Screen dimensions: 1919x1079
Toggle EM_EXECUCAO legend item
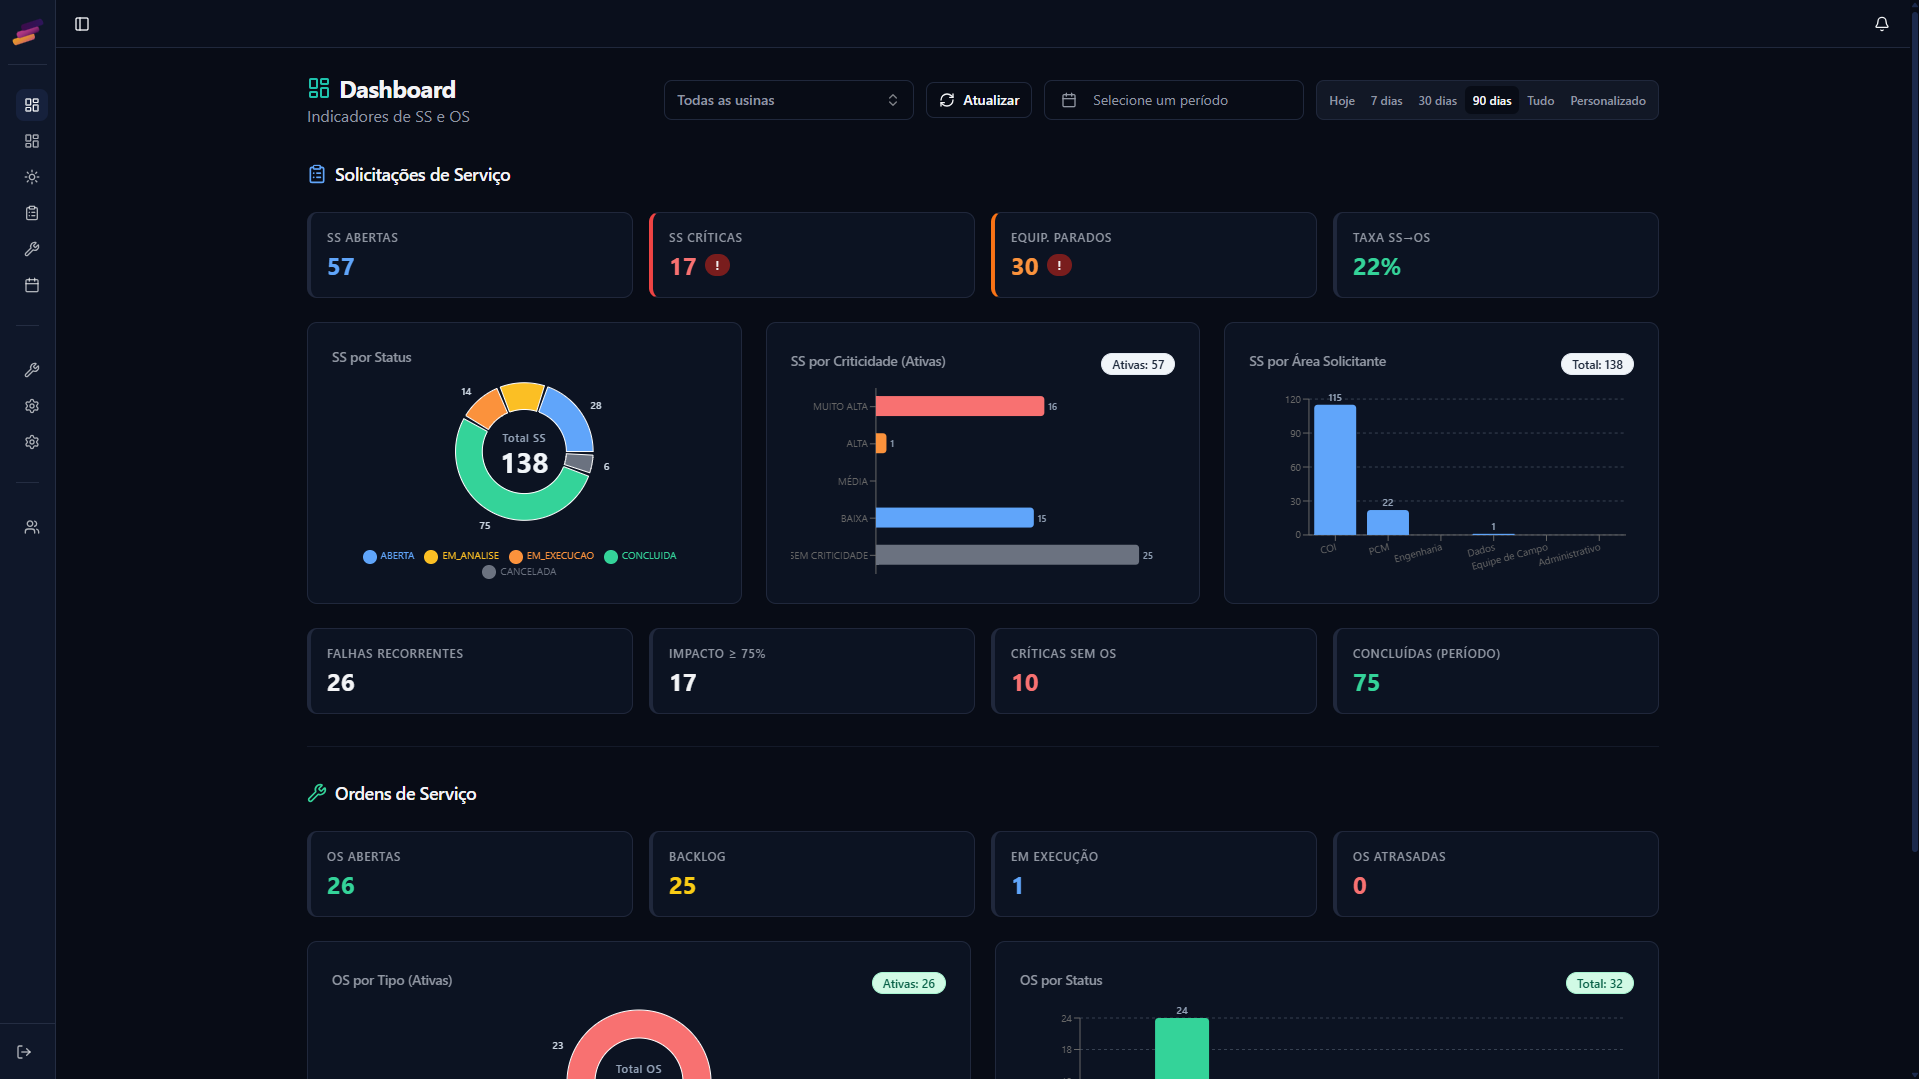tap(551, 556)
